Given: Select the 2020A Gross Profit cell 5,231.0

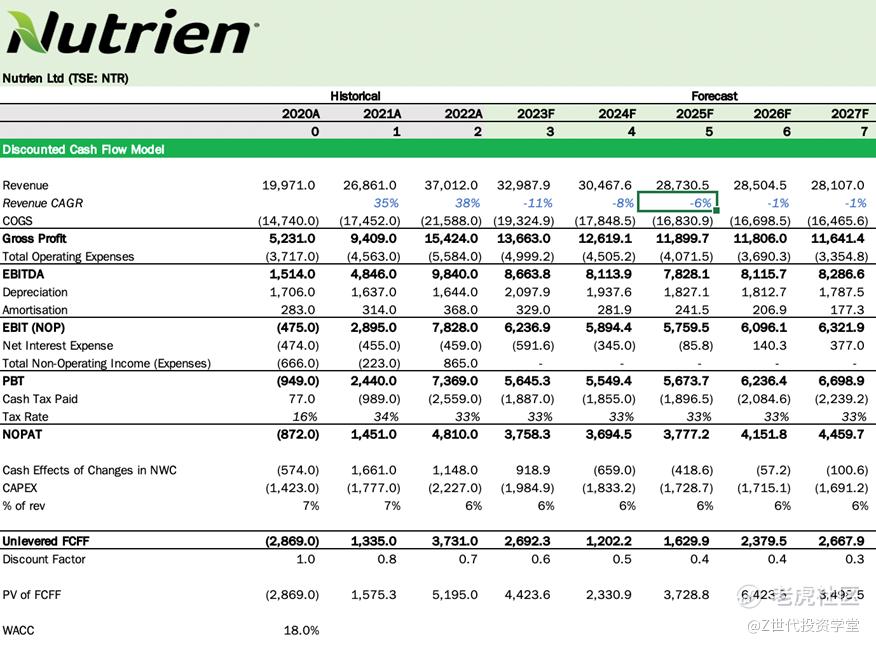Looking at the screenshot, I should click(x=292, y=239).
